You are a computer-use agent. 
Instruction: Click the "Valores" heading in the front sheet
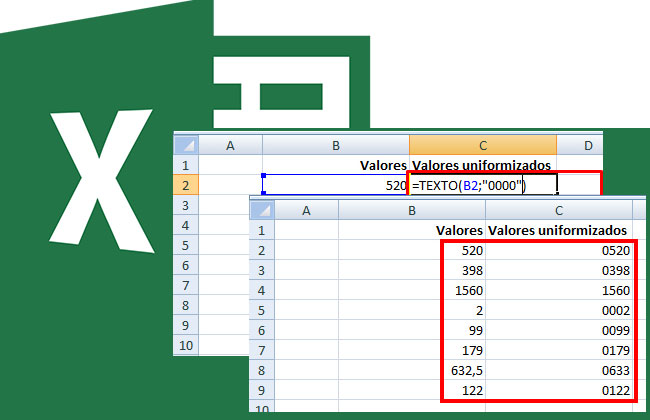tap(459, 231)
